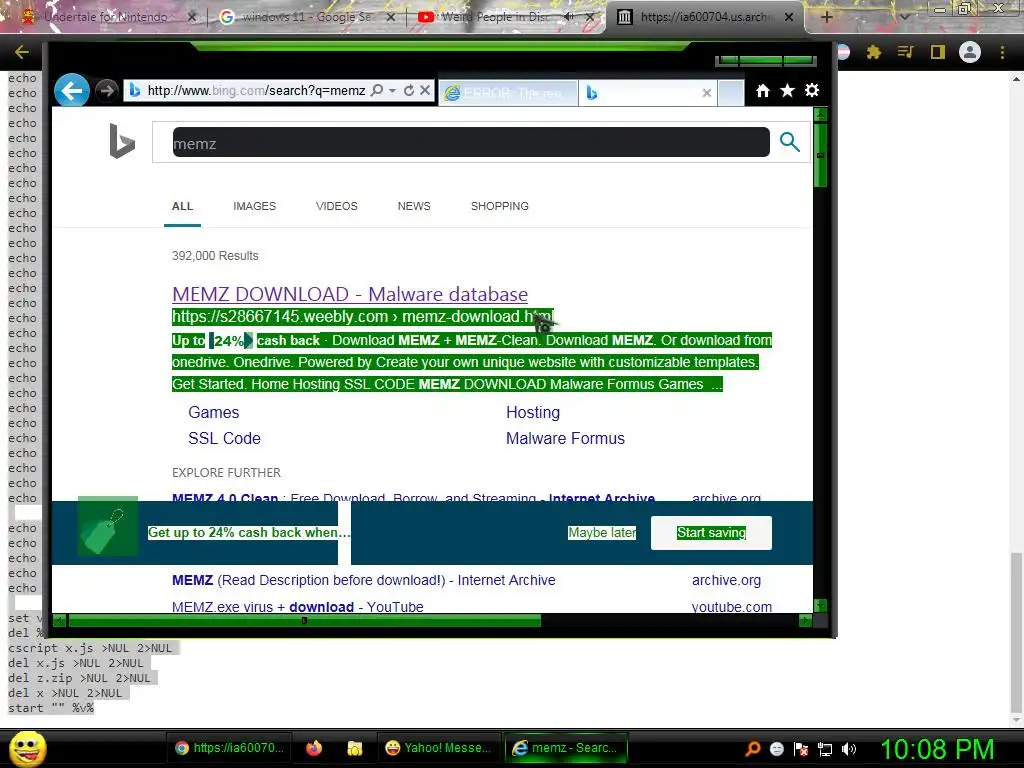Click Maybe later on the cash back banner
The image size is (1024, 768).
click(x=601, y=533)
